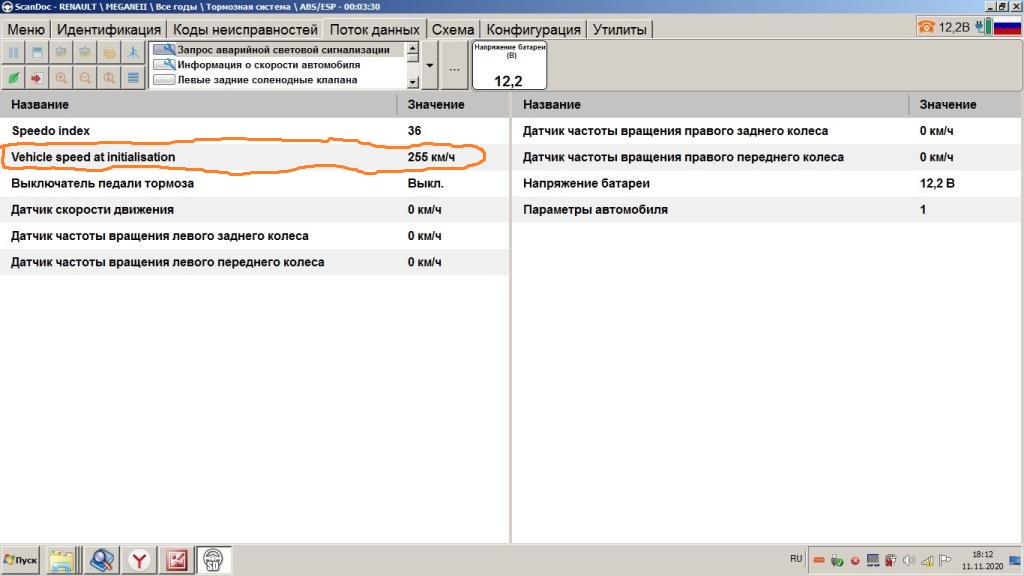Open the Yandex browser from the taskbar

pyautogui.click(x=138, y=560)
